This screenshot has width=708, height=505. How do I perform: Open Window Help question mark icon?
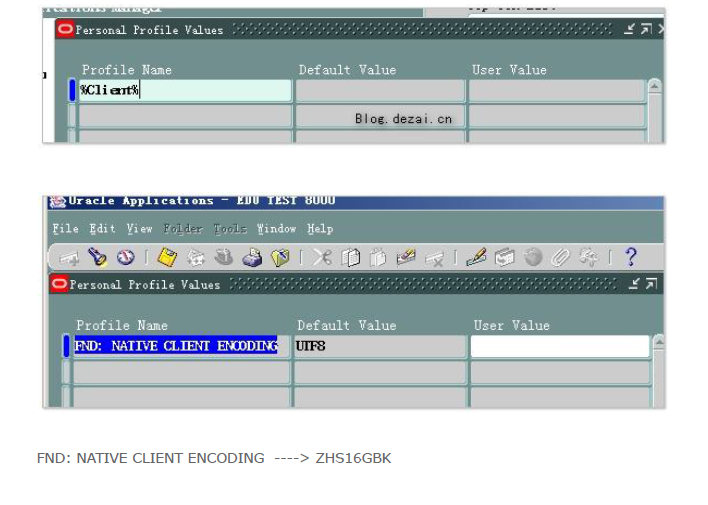pyautogui.click(x=631, y=257)
